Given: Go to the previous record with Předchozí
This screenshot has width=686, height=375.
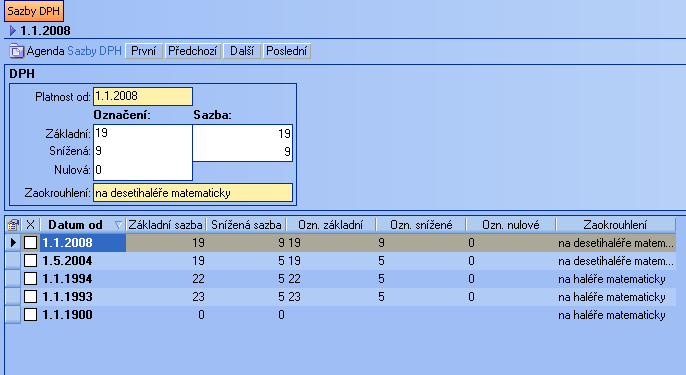Looking at the screenshot, I should pyautogui.click(x=192, y=51).
